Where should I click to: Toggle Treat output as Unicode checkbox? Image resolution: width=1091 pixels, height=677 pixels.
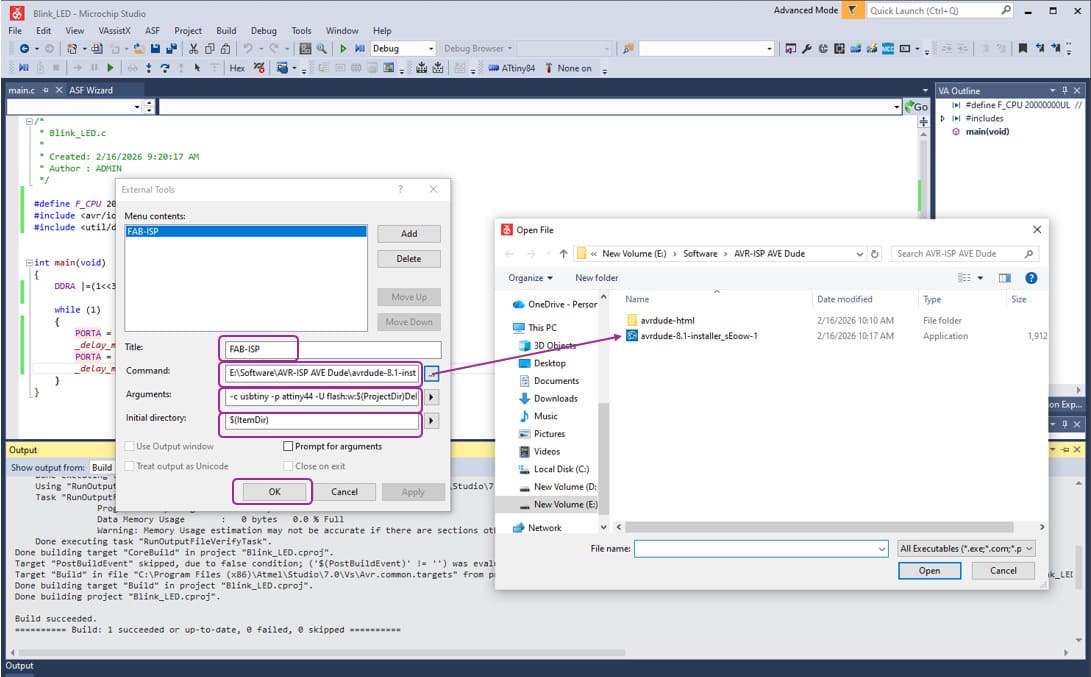pyautogui.click(x=129, y=466)
